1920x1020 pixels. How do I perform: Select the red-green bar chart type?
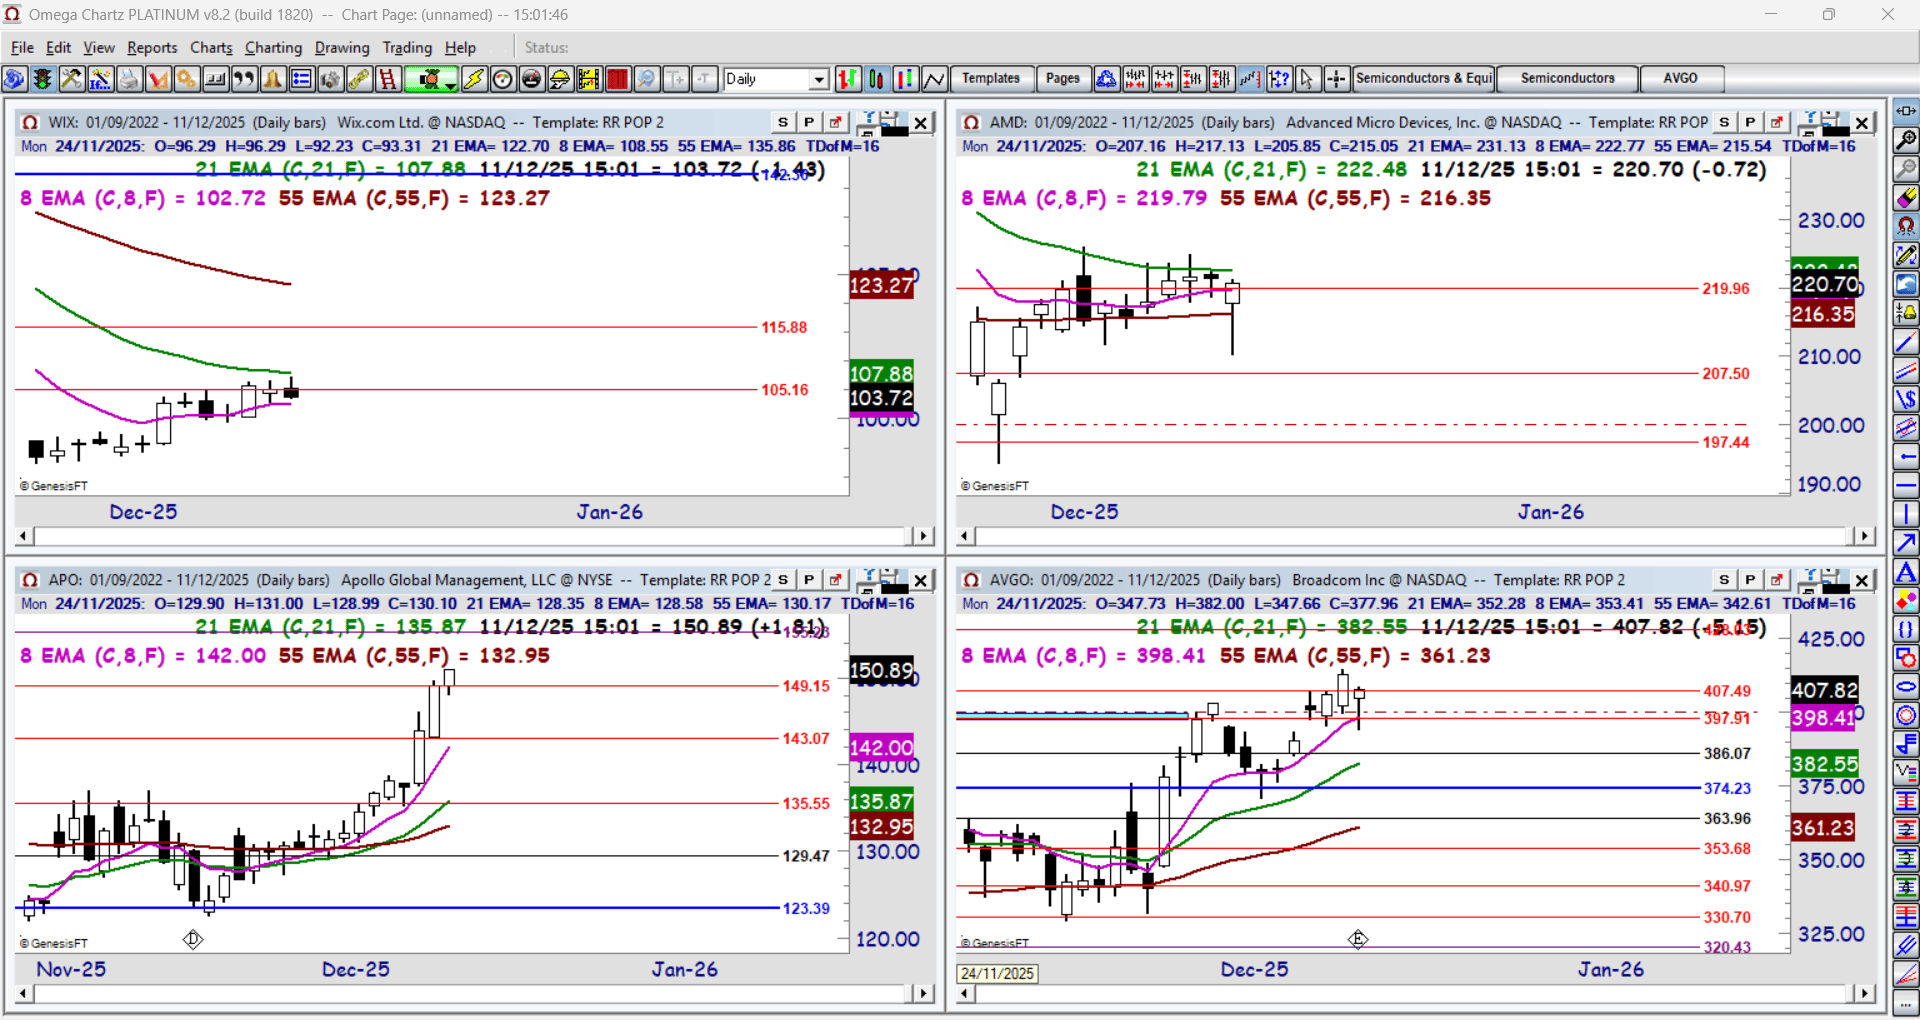[x=848, y=79]
